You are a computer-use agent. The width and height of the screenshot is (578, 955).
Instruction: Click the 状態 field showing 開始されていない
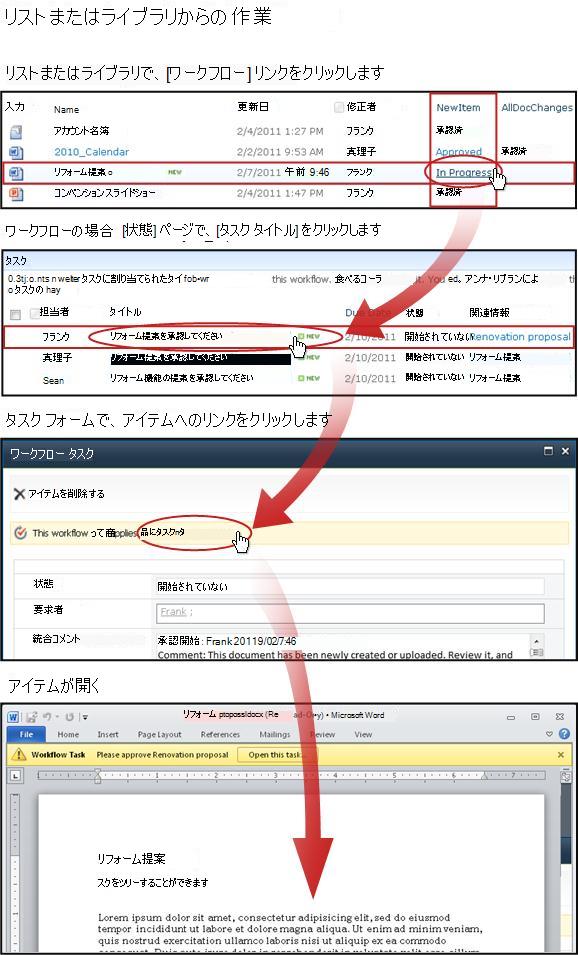click(x=350, y=587)
